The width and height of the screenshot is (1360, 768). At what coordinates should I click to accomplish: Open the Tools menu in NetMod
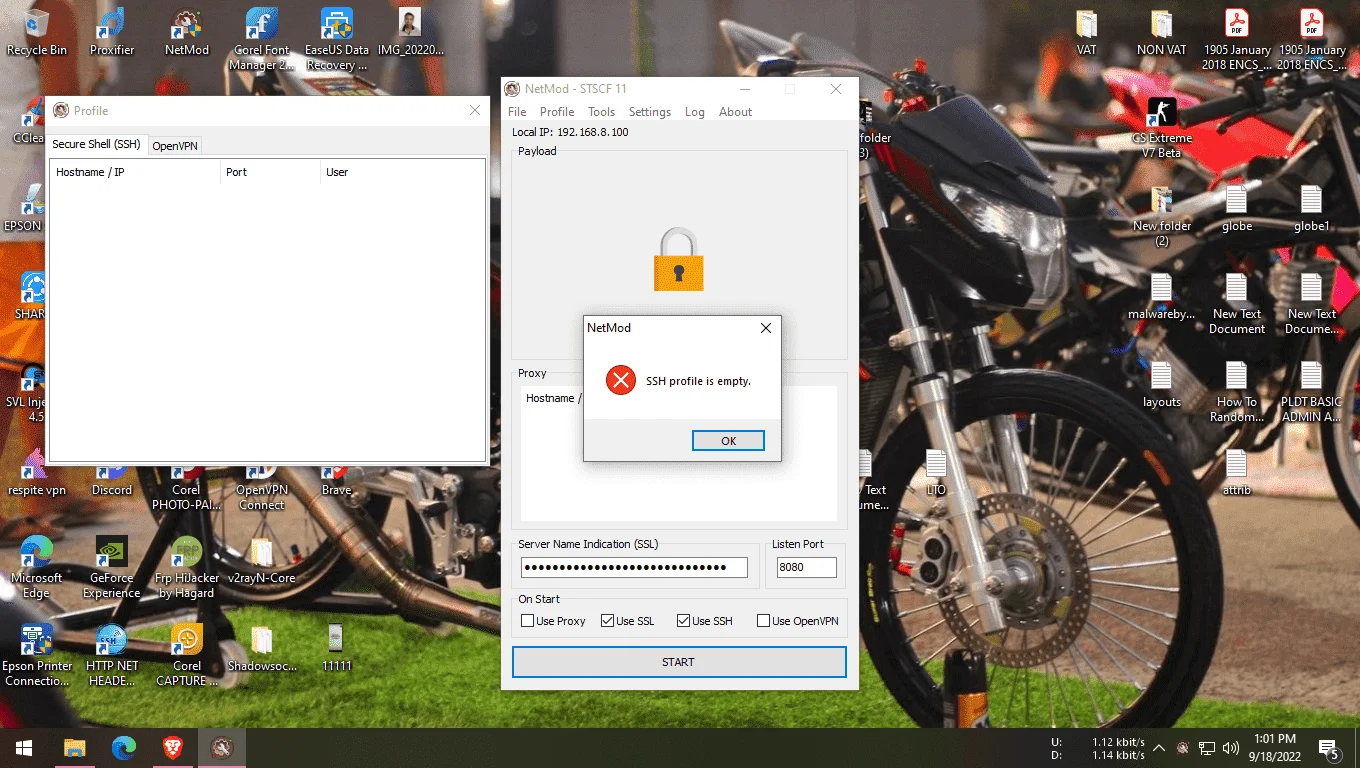601,112
